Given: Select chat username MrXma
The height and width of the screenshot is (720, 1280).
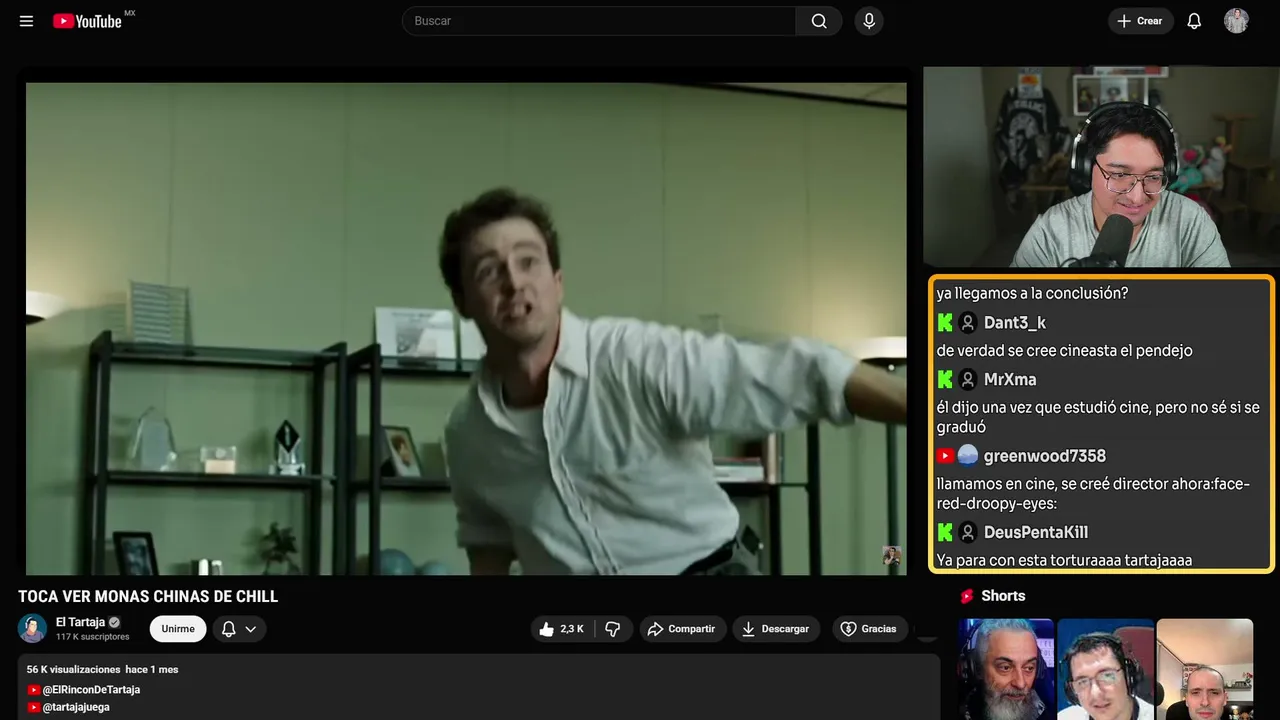Looking at the screenshot, I should click(x=1010, y=380).
